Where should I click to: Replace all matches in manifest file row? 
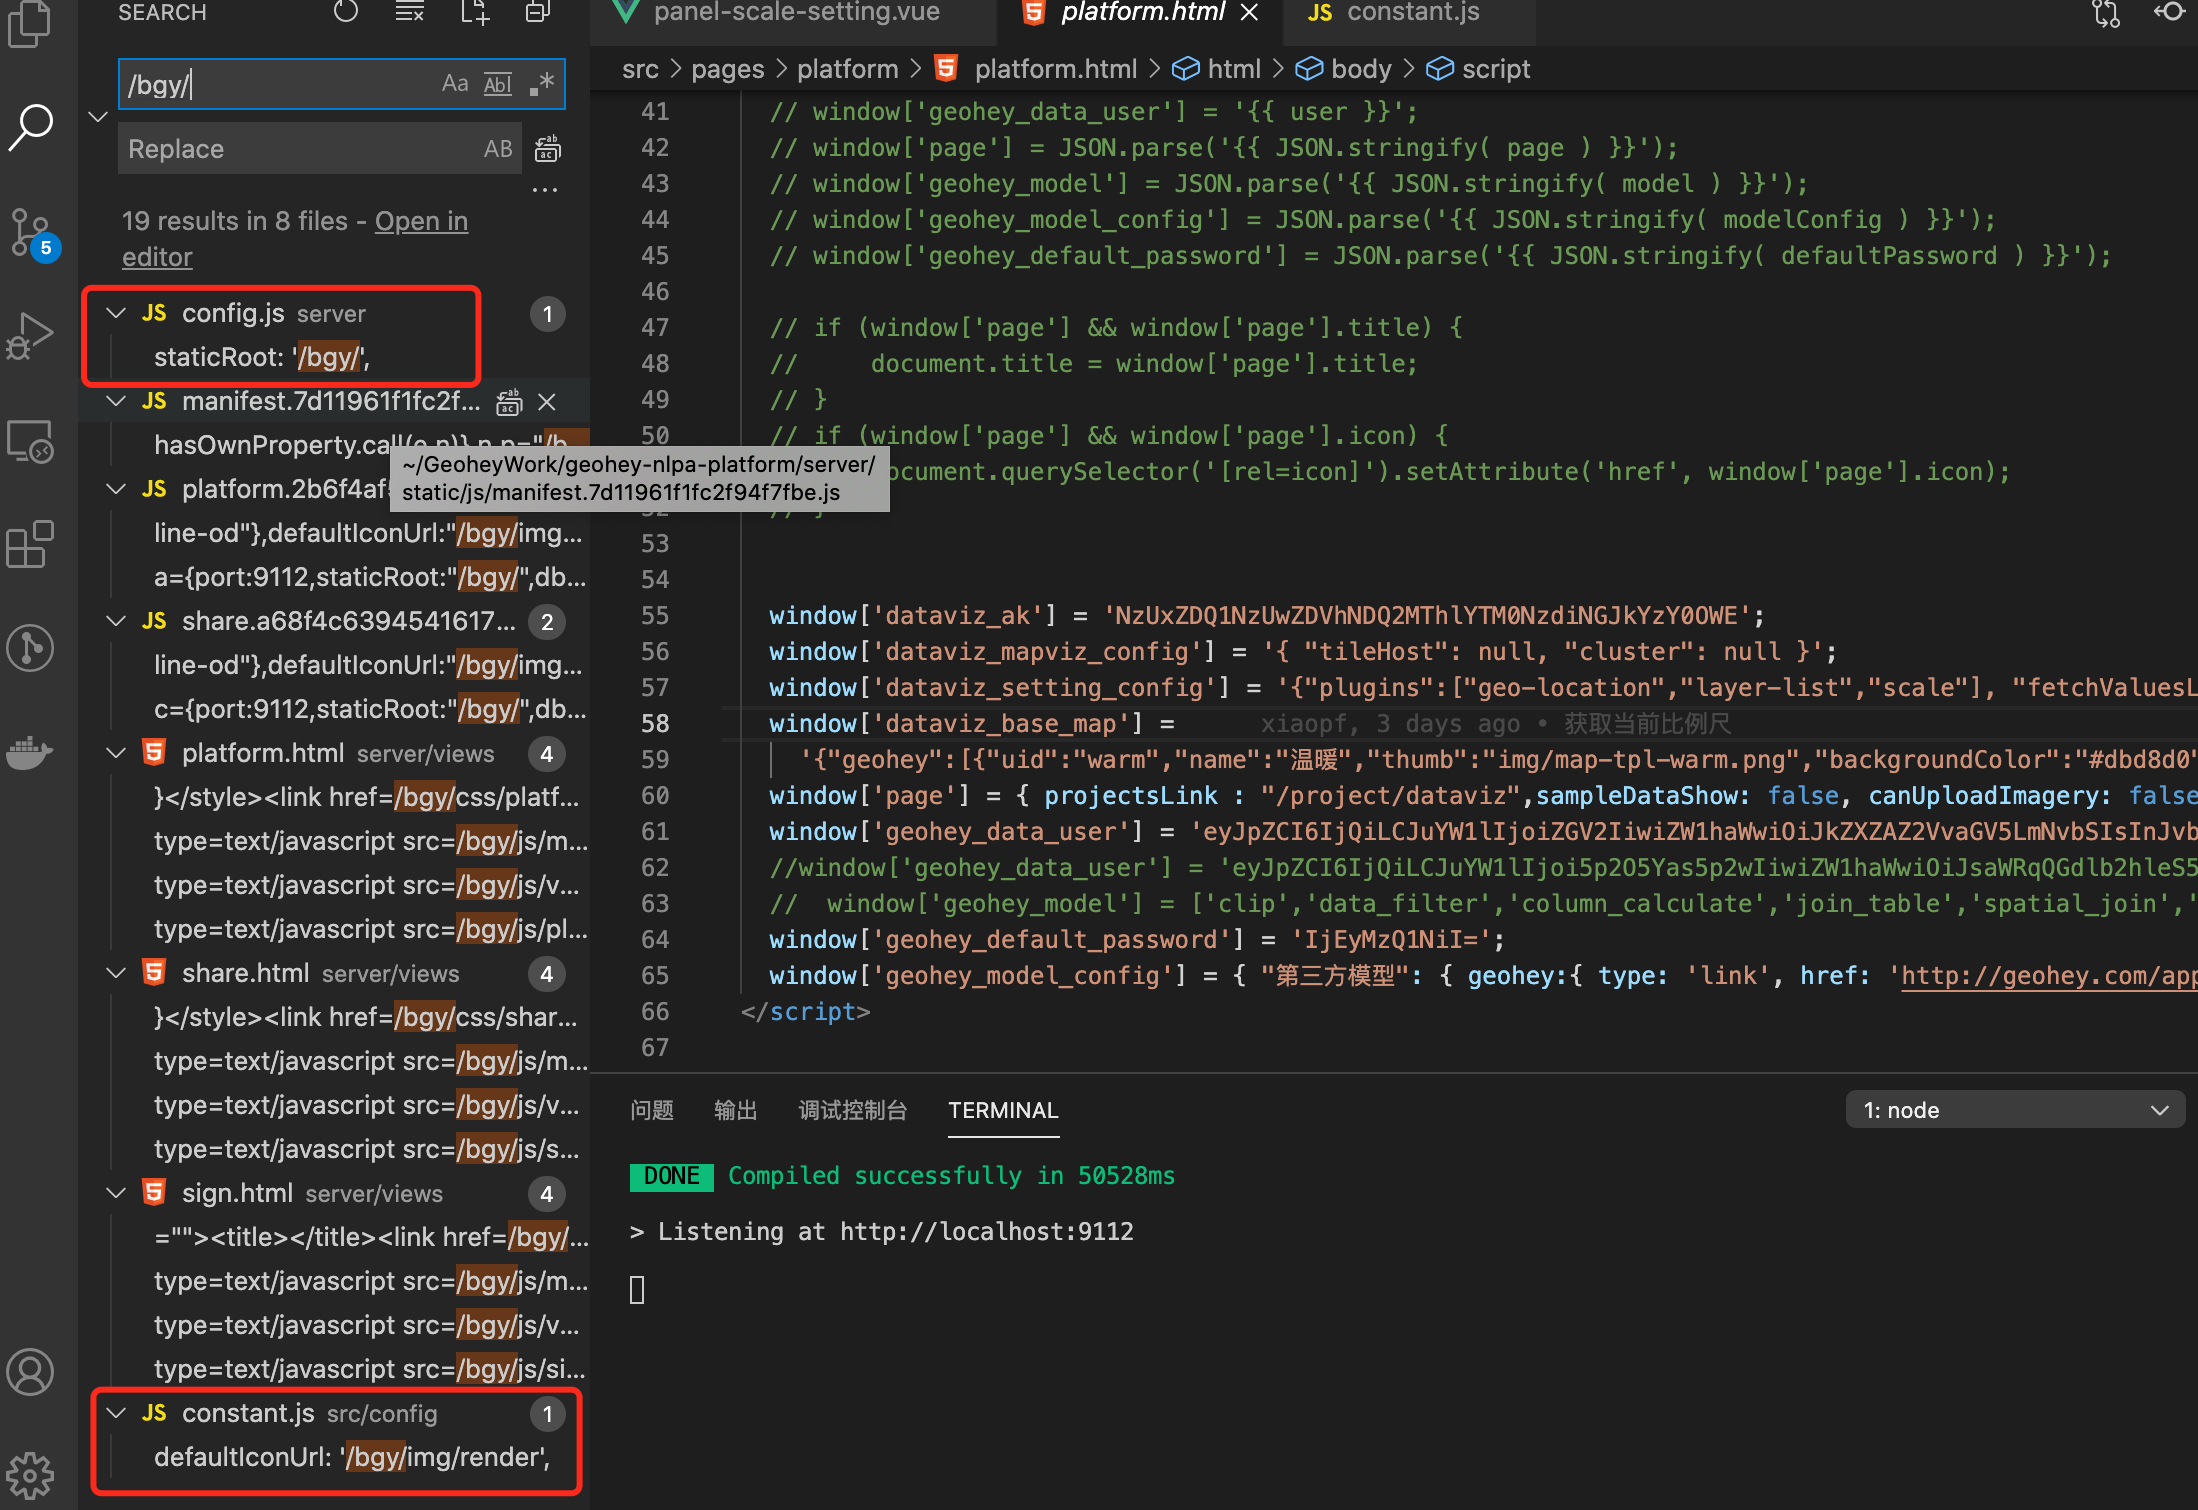click(510, 402)
